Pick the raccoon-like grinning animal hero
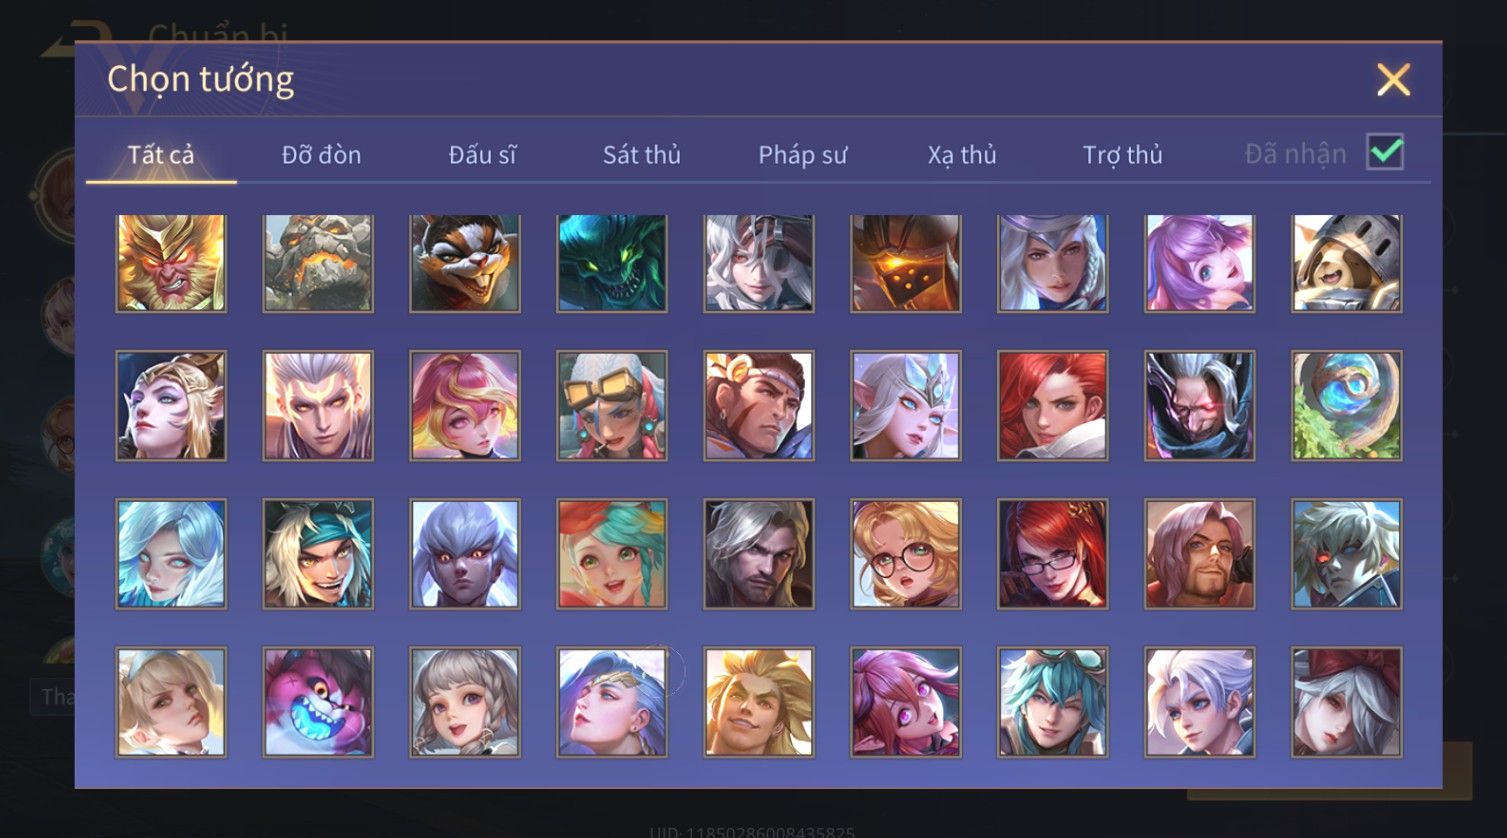 (x=465, y=263)
